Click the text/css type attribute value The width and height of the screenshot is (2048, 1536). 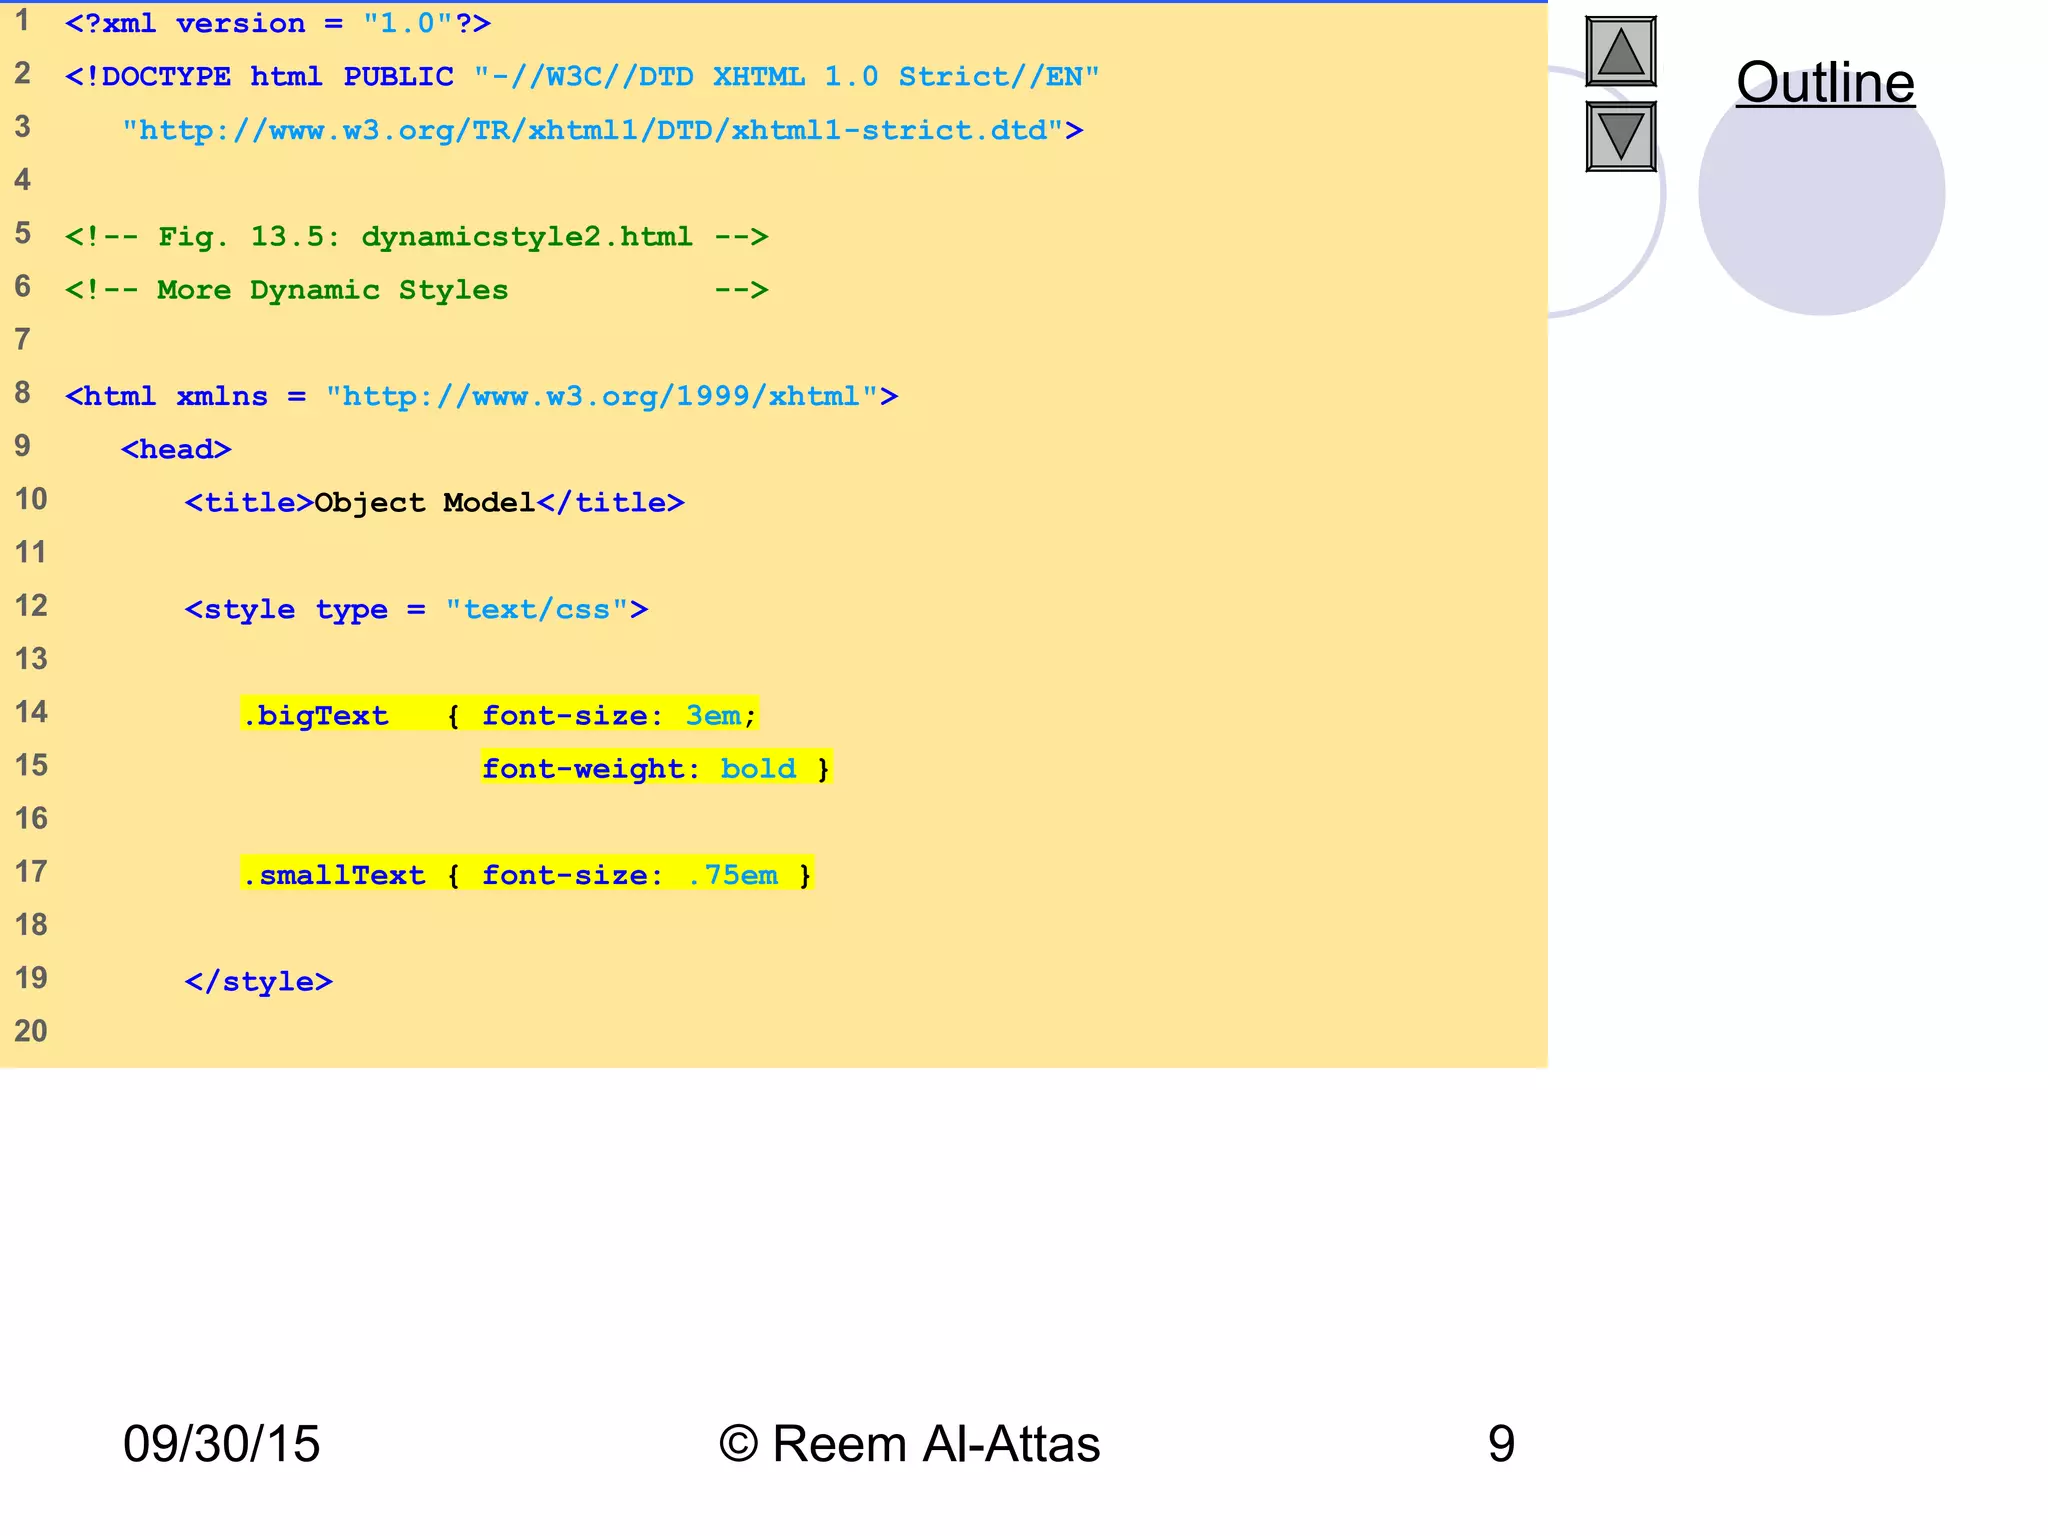pyautogui.click(x=537, y=610)
